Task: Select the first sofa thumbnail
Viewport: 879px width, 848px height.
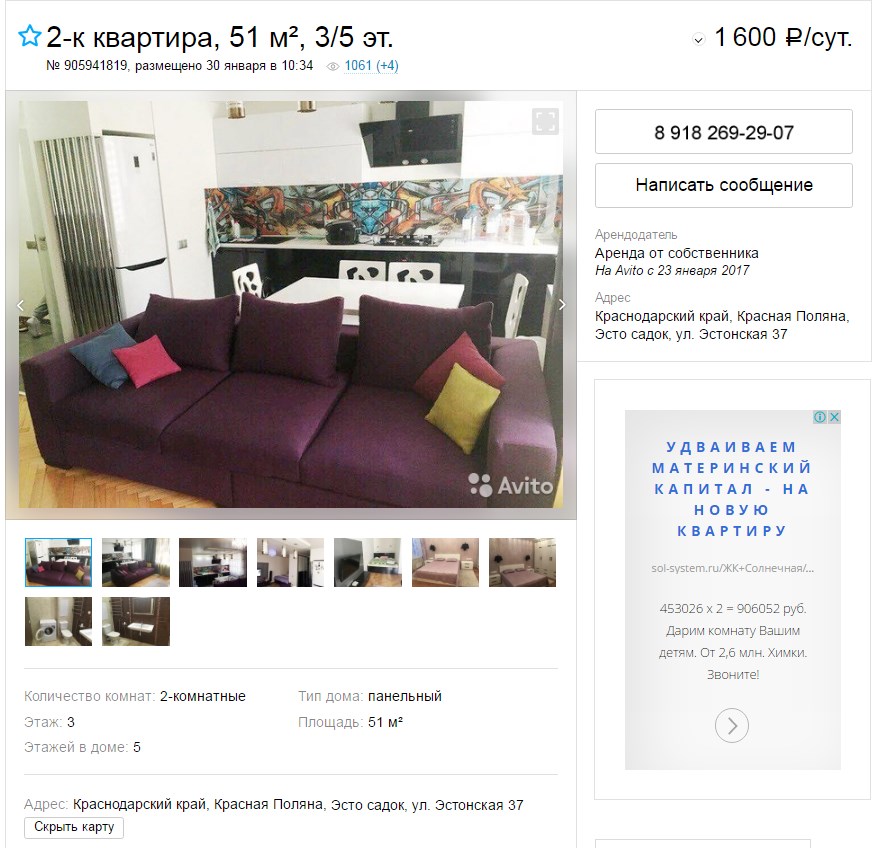Action: (x=58, y=562)
